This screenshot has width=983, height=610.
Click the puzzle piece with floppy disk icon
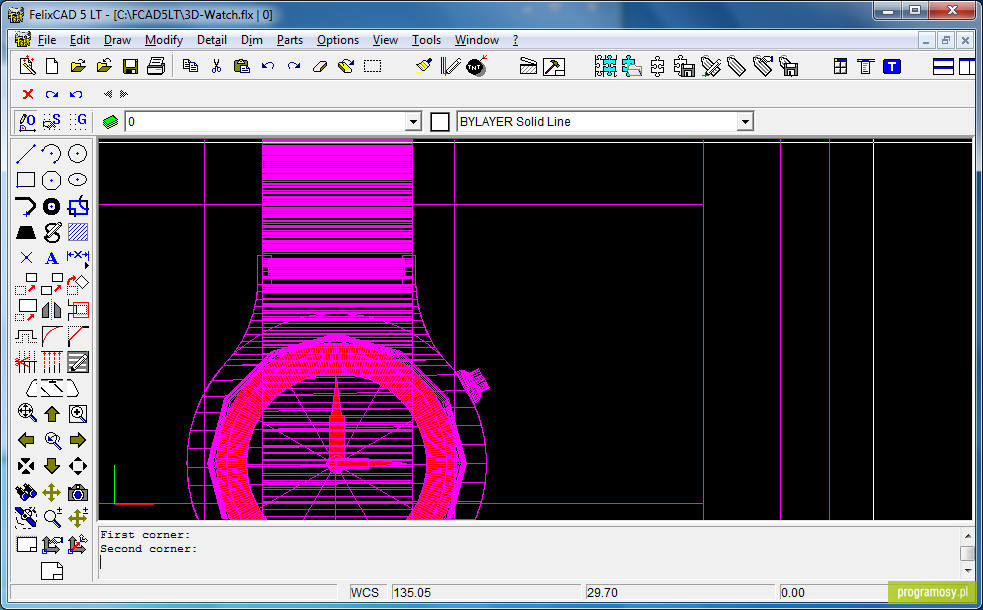coord(684,66)
